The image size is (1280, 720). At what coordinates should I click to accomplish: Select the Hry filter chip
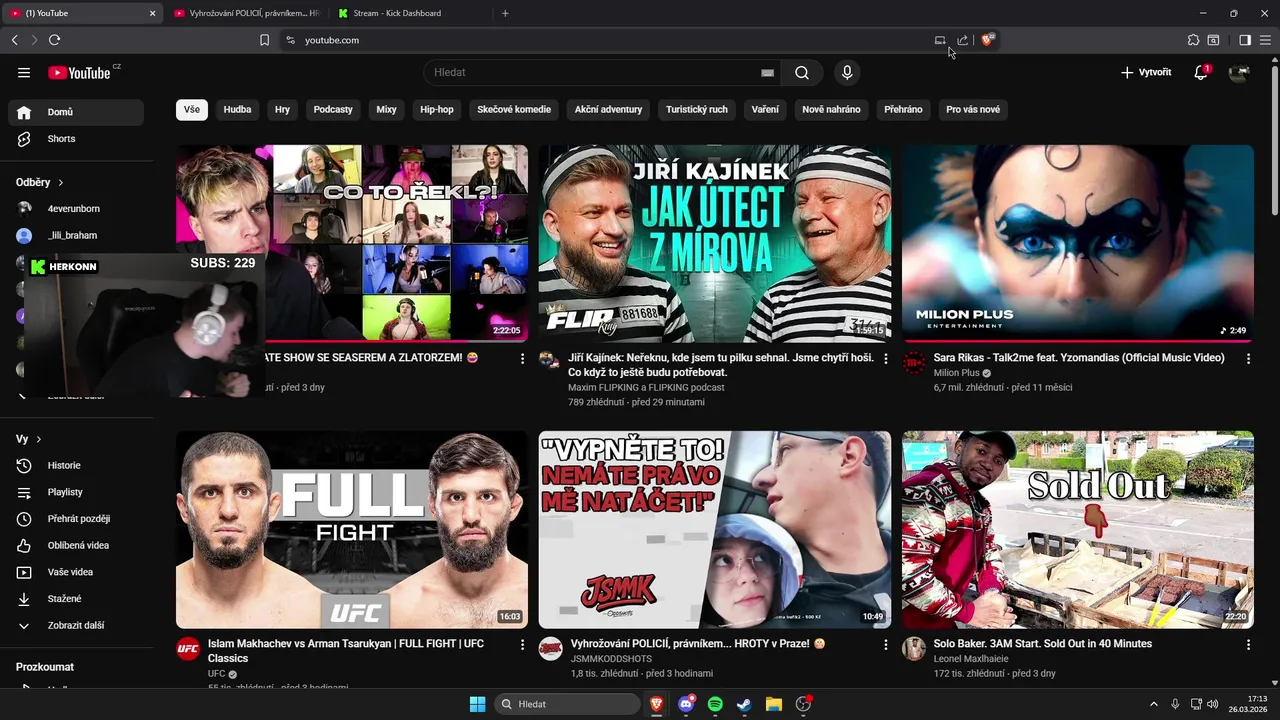(x=283, y=109)
